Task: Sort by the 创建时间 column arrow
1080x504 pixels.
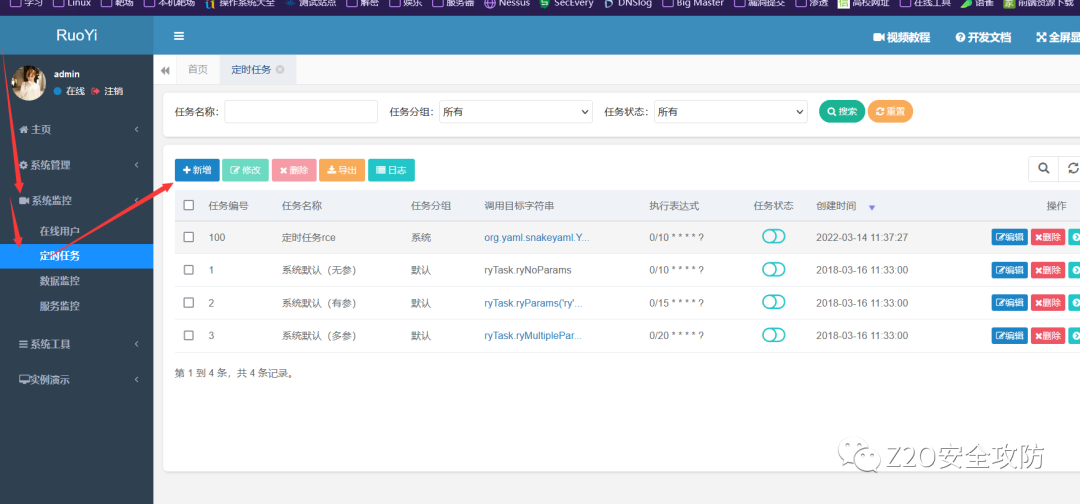Action: coord(871,207)
